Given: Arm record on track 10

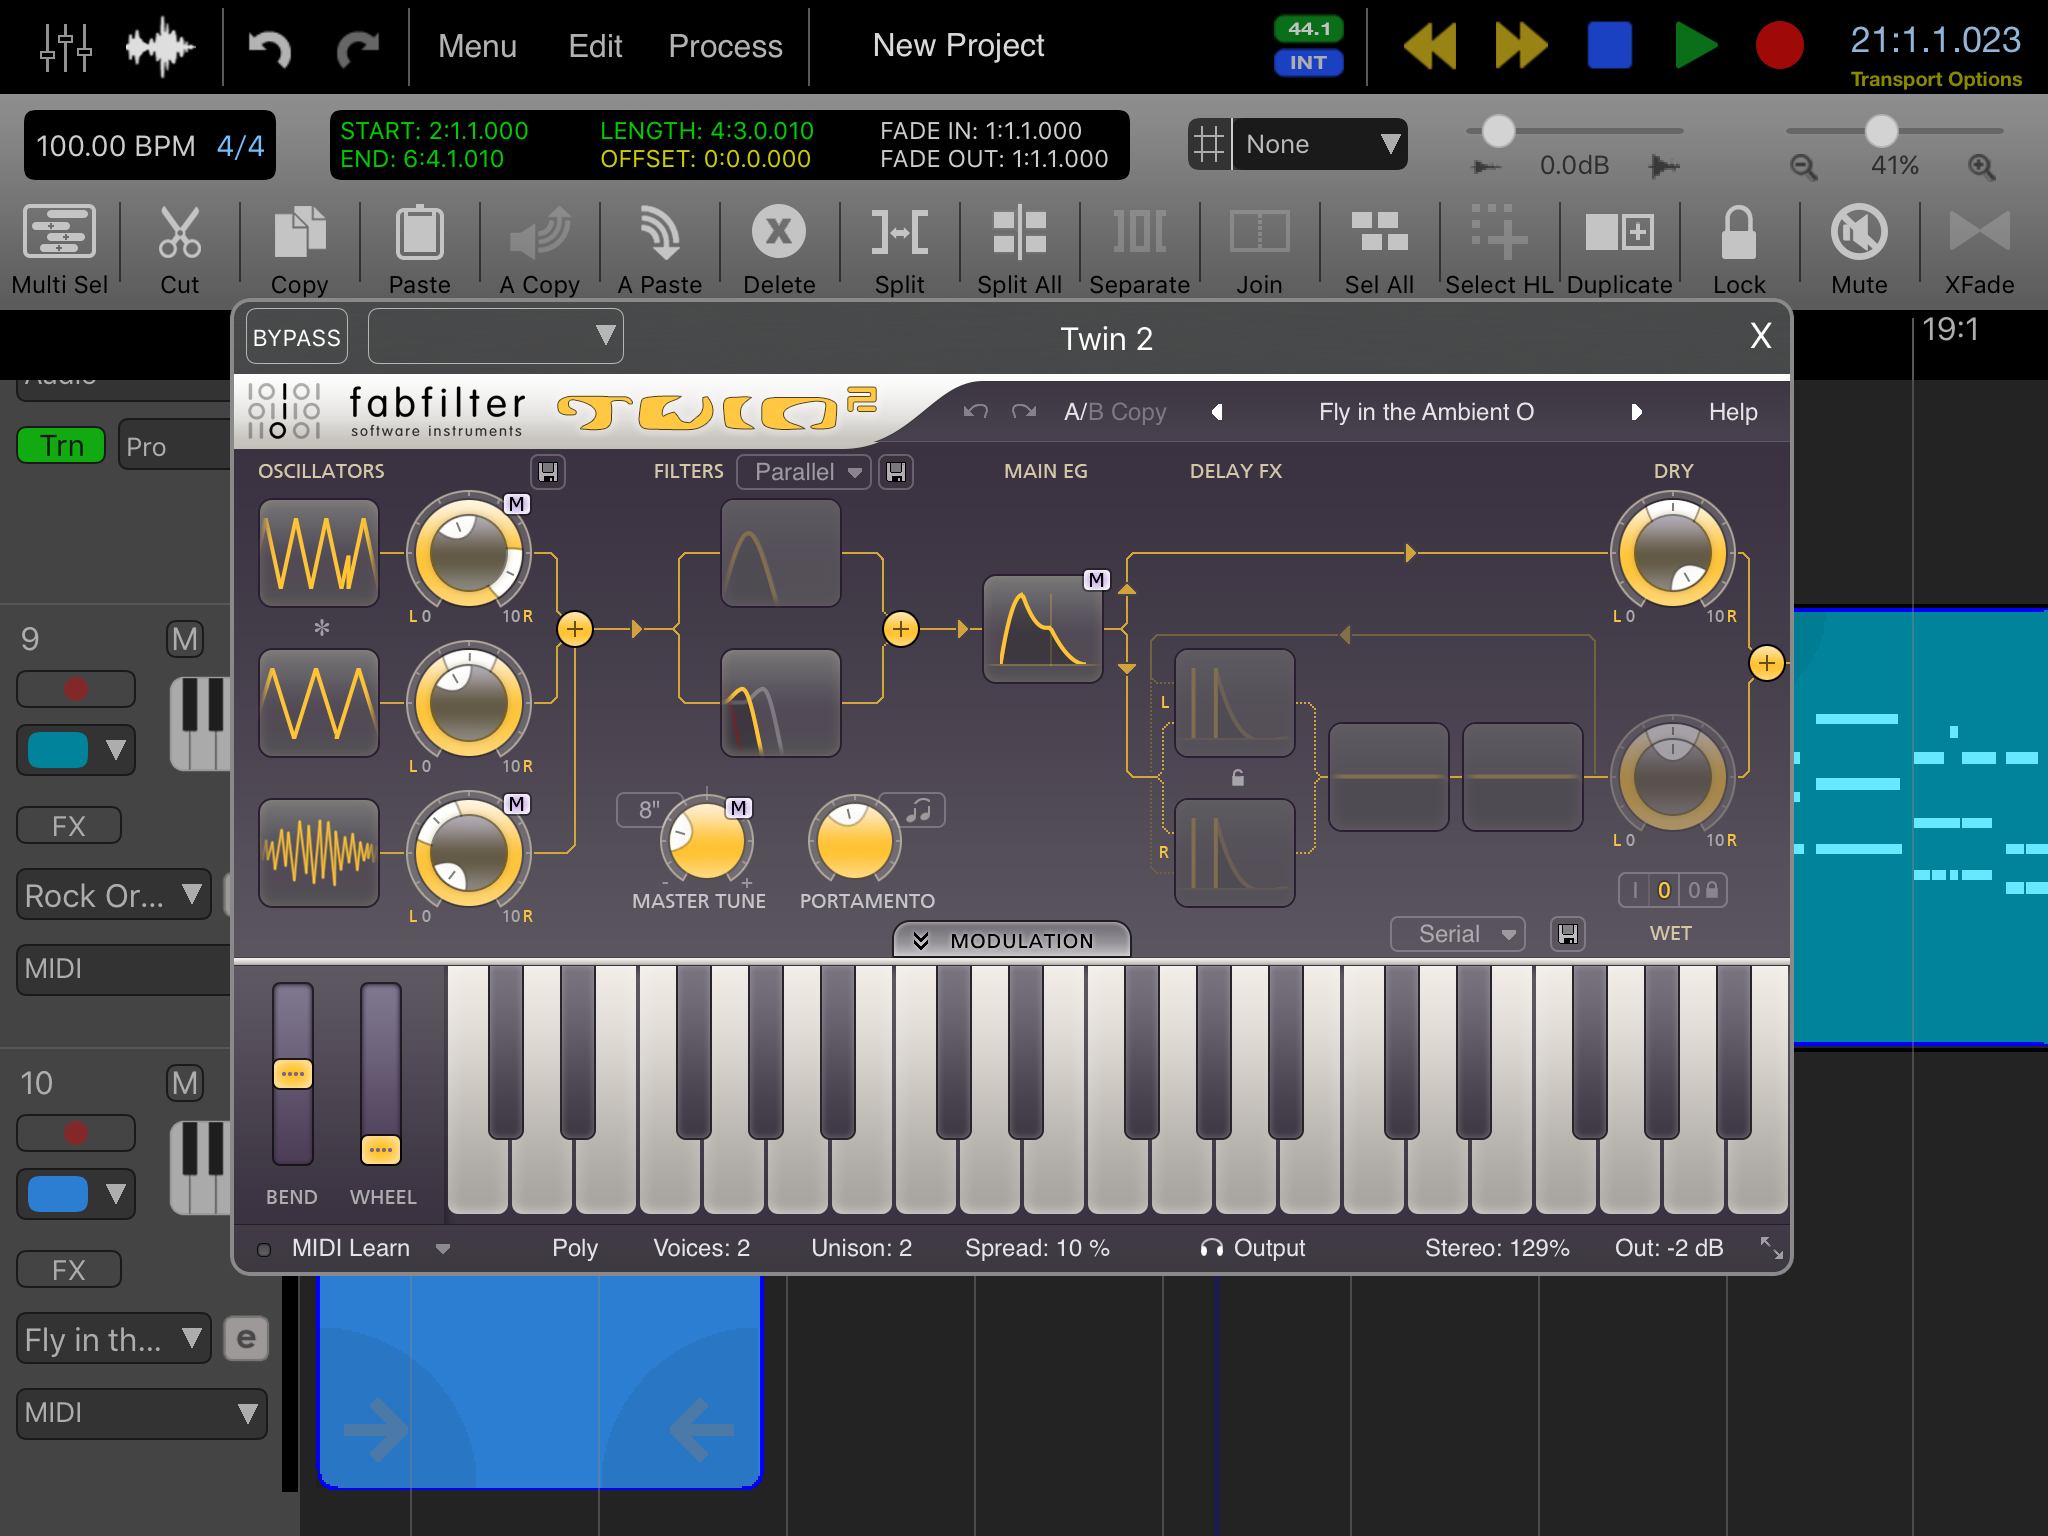Looking at the screenshot, I should click(x=76, y=1133).
